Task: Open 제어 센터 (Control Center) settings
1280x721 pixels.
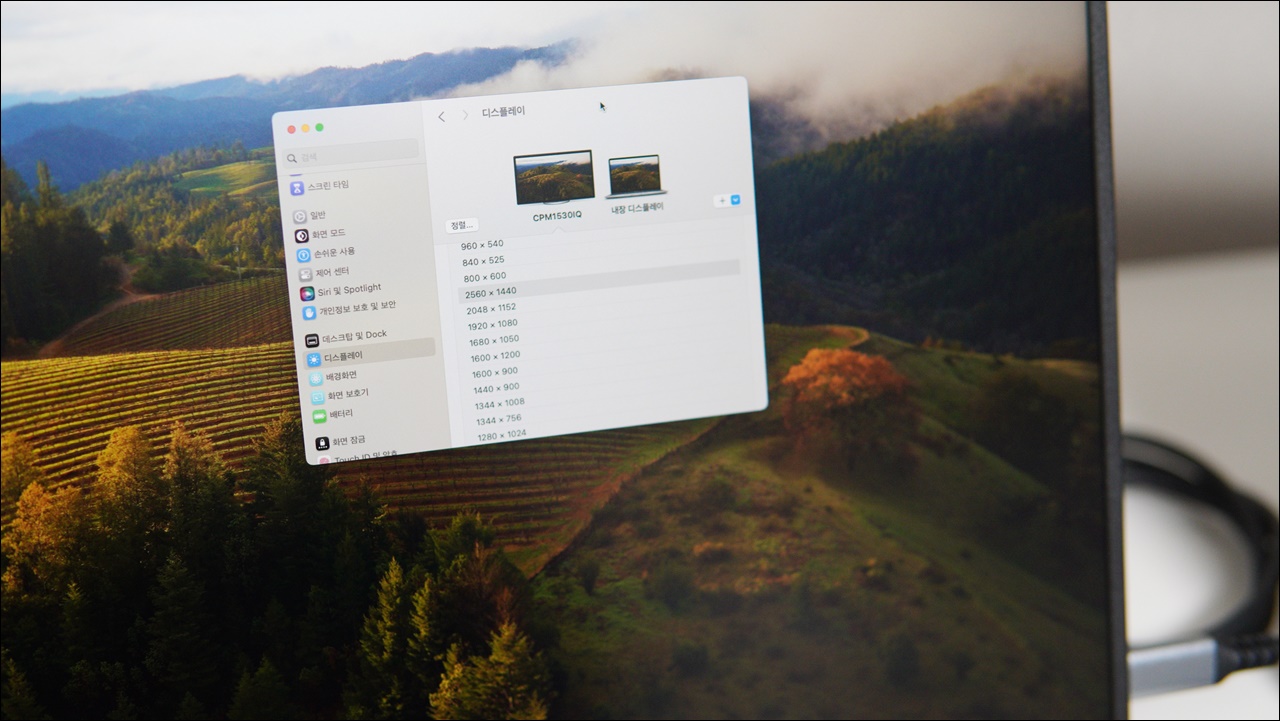Action: 305,274
